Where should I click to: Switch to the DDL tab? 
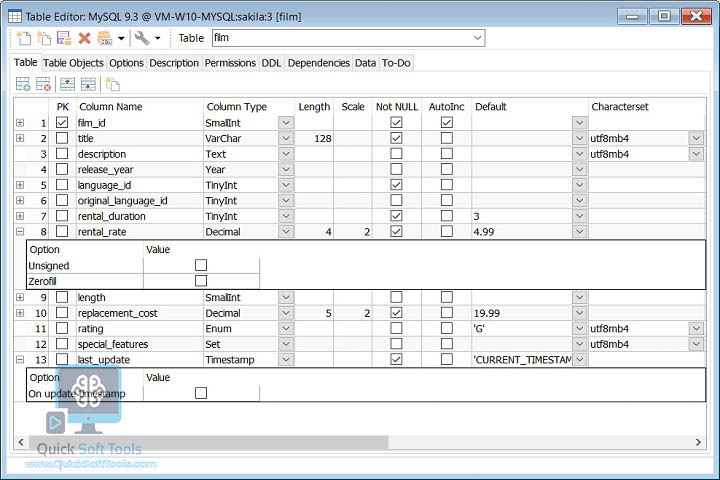point(271,63)
